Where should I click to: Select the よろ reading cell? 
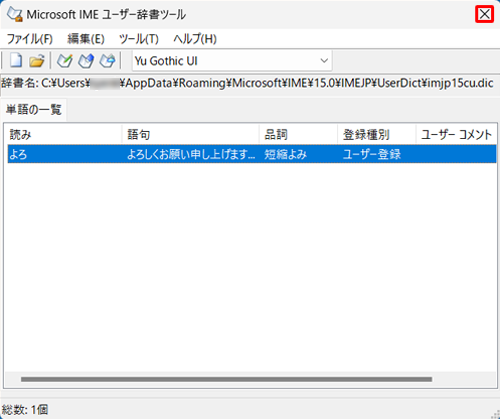click(18, 154)
